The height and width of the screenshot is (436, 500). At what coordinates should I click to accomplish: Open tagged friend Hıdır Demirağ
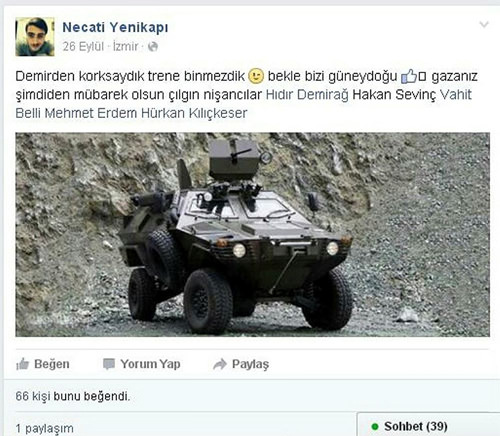pos(307,95)
